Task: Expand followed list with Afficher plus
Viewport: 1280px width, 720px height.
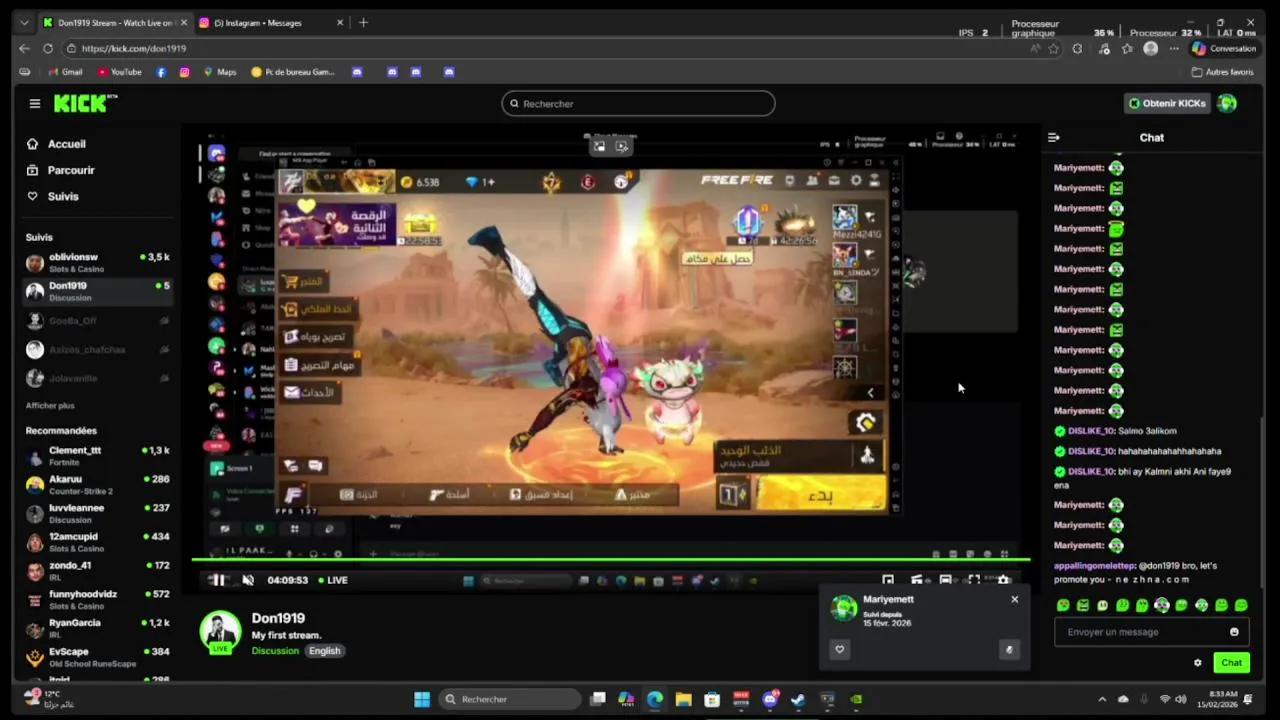Action: (50, 405)
